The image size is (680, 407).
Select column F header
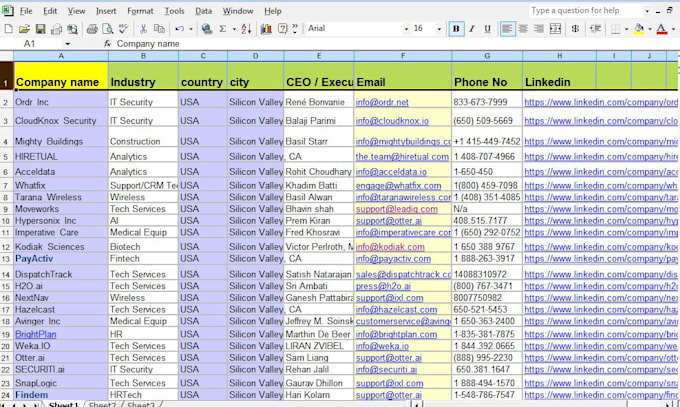click(403, 56)
